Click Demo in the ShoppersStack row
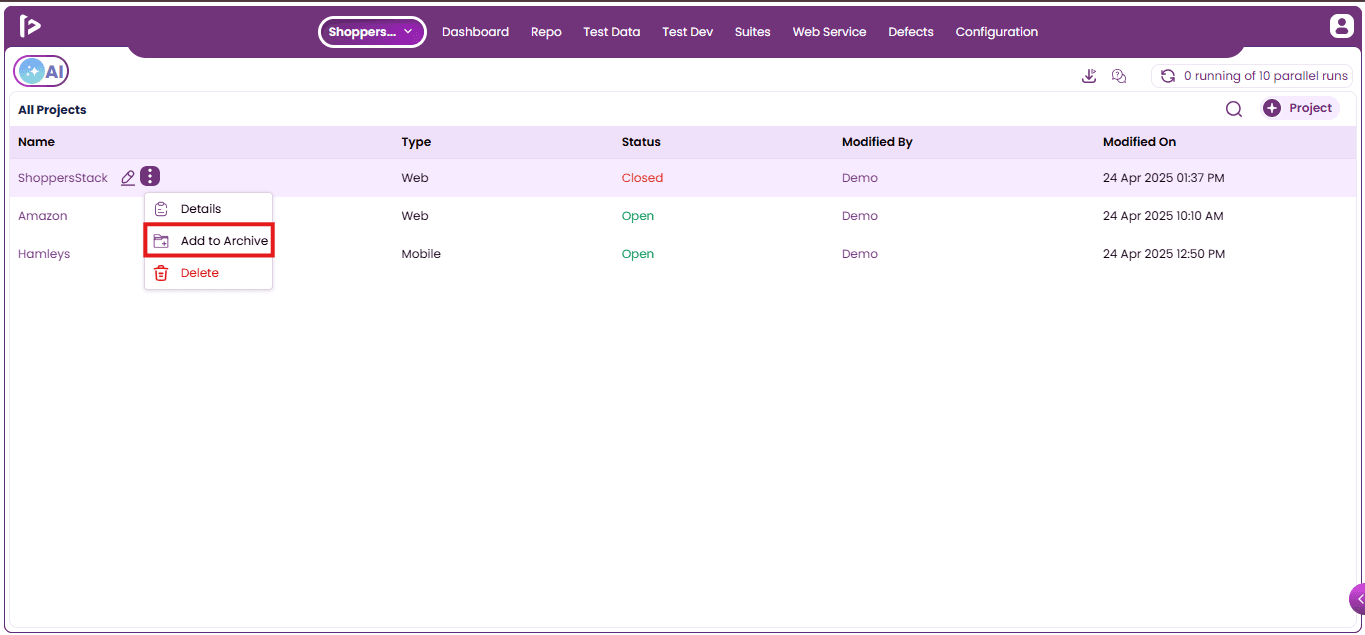This screenshot has width=1365, height=635. coord(860,178)
